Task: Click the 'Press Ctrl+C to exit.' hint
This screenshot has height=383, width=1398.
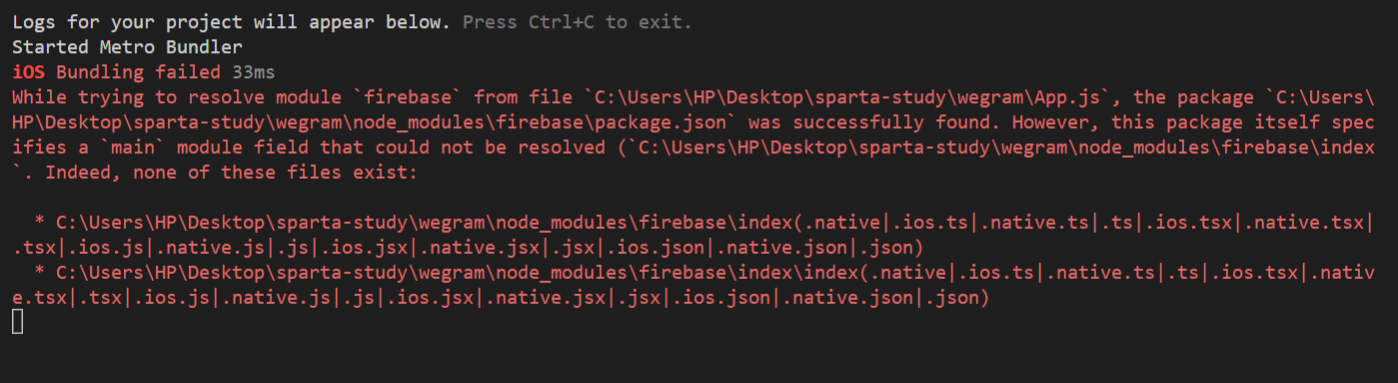Action: [577, 22]
